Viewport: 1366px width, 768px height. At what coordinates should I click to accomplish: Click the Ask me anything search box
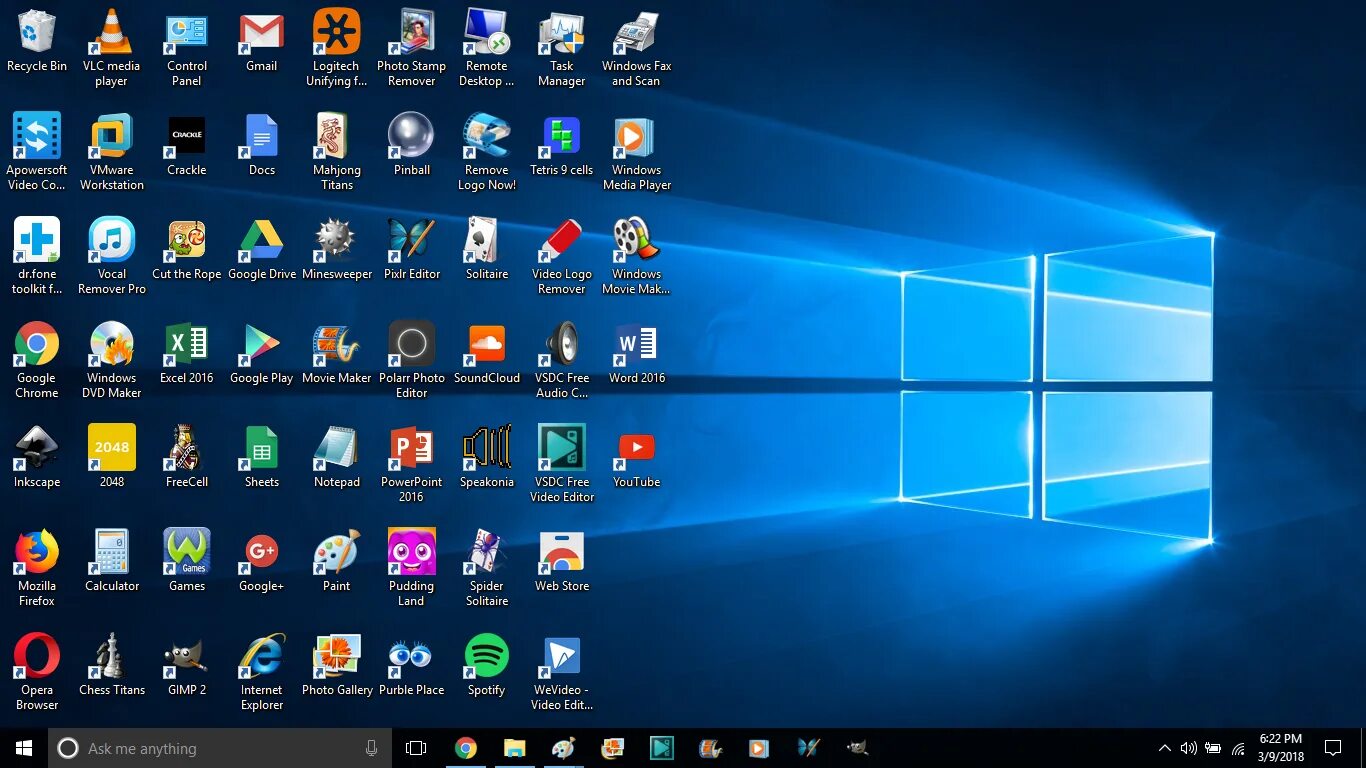tap(220, 748)
